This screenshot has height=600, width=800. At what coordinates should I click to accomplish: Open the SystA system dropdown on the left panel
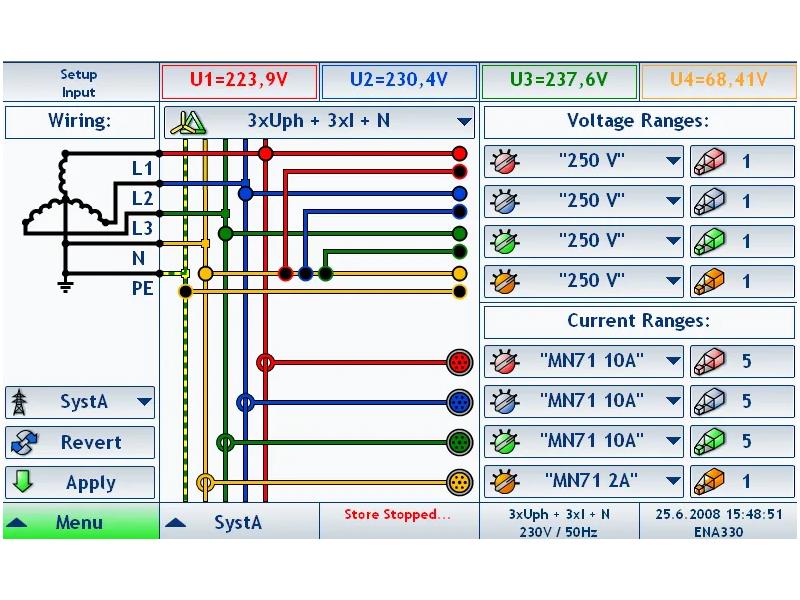144,402
